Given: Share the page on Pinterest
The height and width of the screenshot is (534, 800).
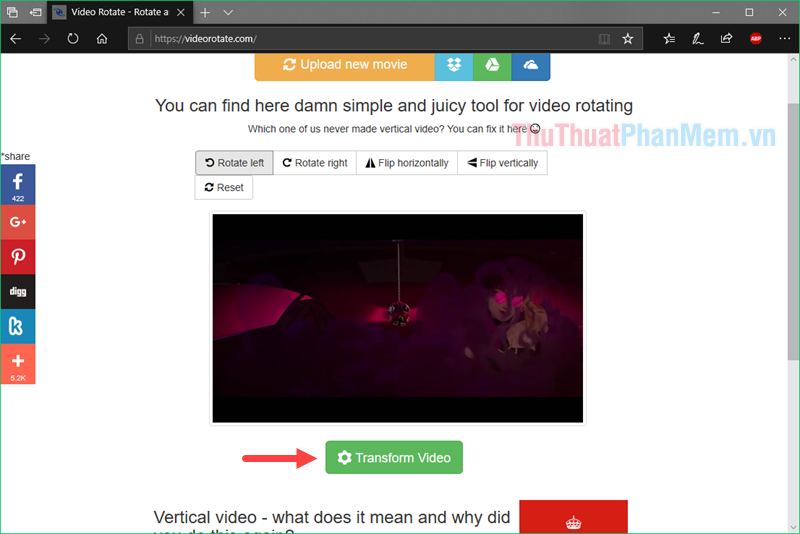Looking at the screenshot, I should (x=18, y=257).
